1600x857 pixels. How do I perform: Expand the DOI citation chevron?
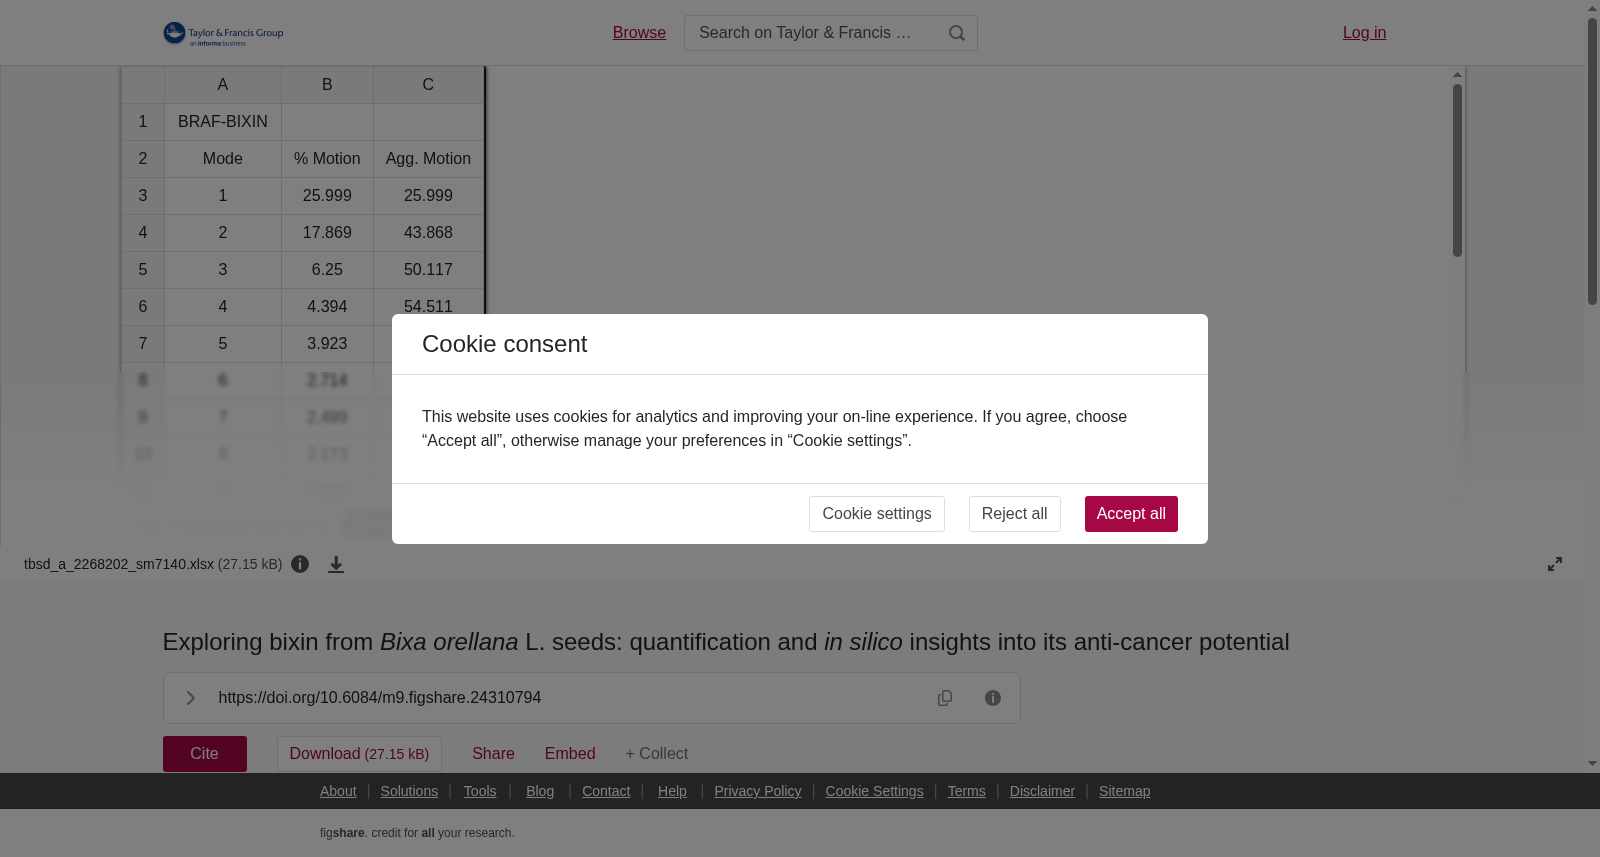191,698
